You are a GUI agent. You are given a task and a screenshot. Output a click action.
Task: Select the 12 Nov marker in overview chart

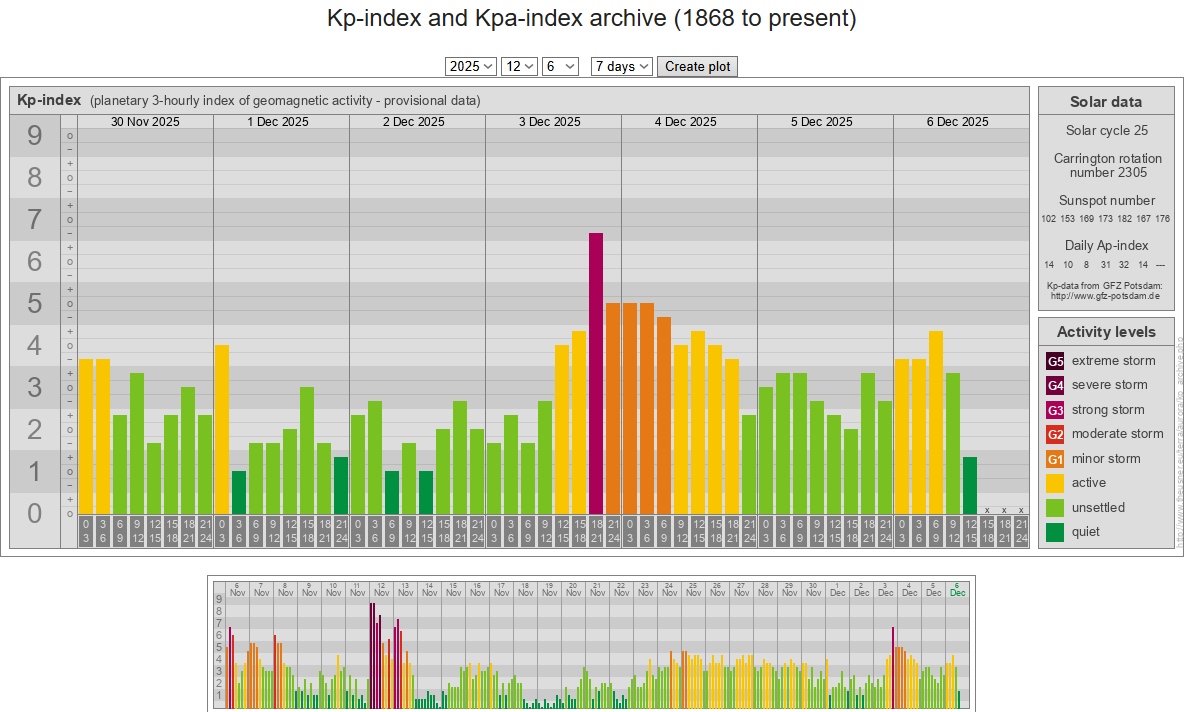pos(381,589)
